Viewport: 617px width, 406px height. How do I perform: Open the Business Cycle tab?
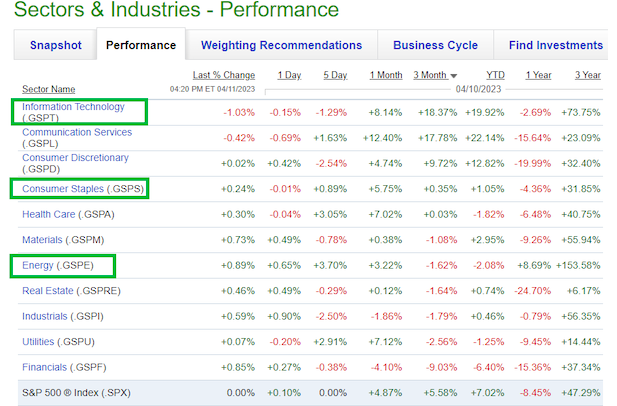click(435, 45)
